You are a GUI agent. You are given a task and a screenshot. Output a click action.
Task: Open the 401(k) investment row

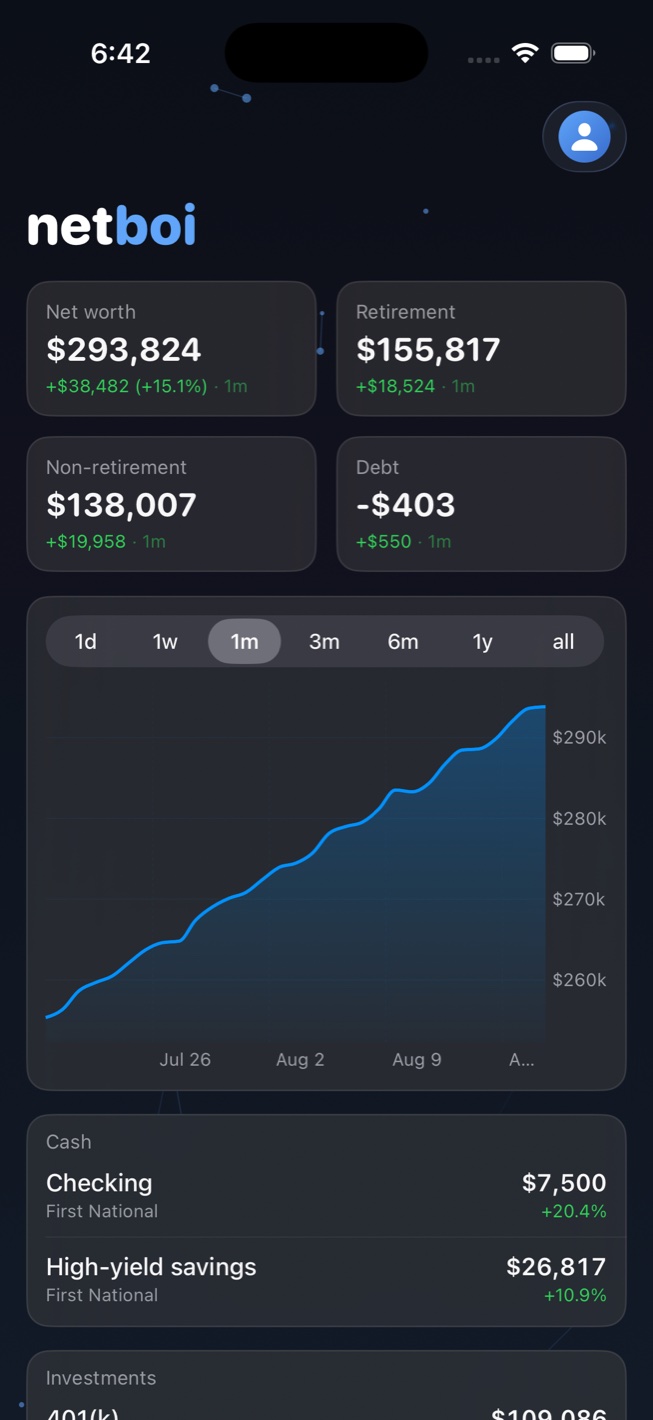[x=326, y=1412]
